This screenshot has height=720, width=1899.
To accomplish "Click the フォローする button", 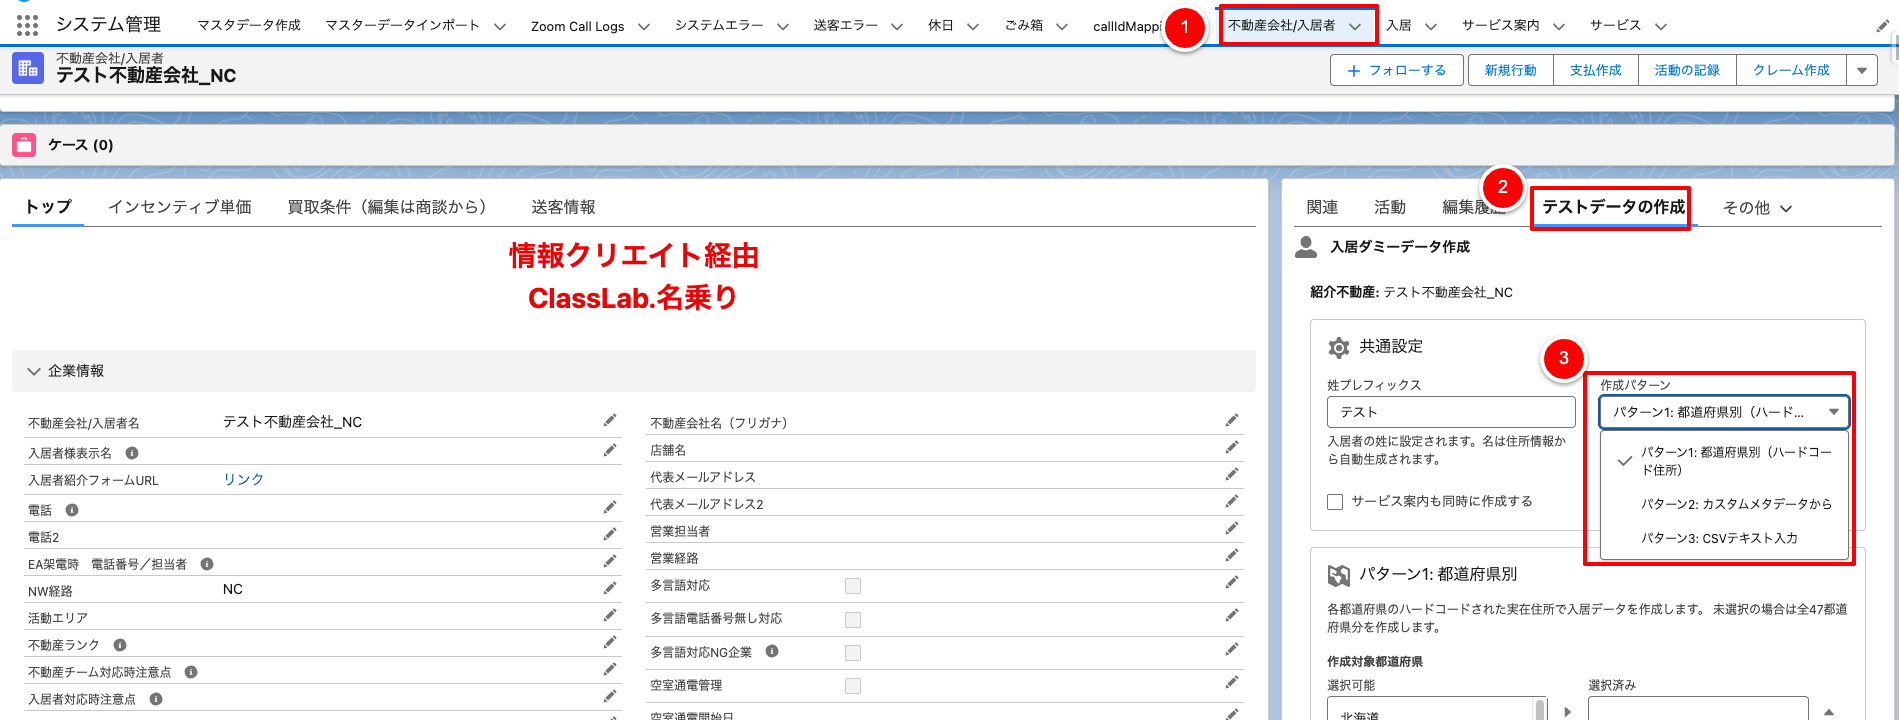I will tap(1397, 70).
